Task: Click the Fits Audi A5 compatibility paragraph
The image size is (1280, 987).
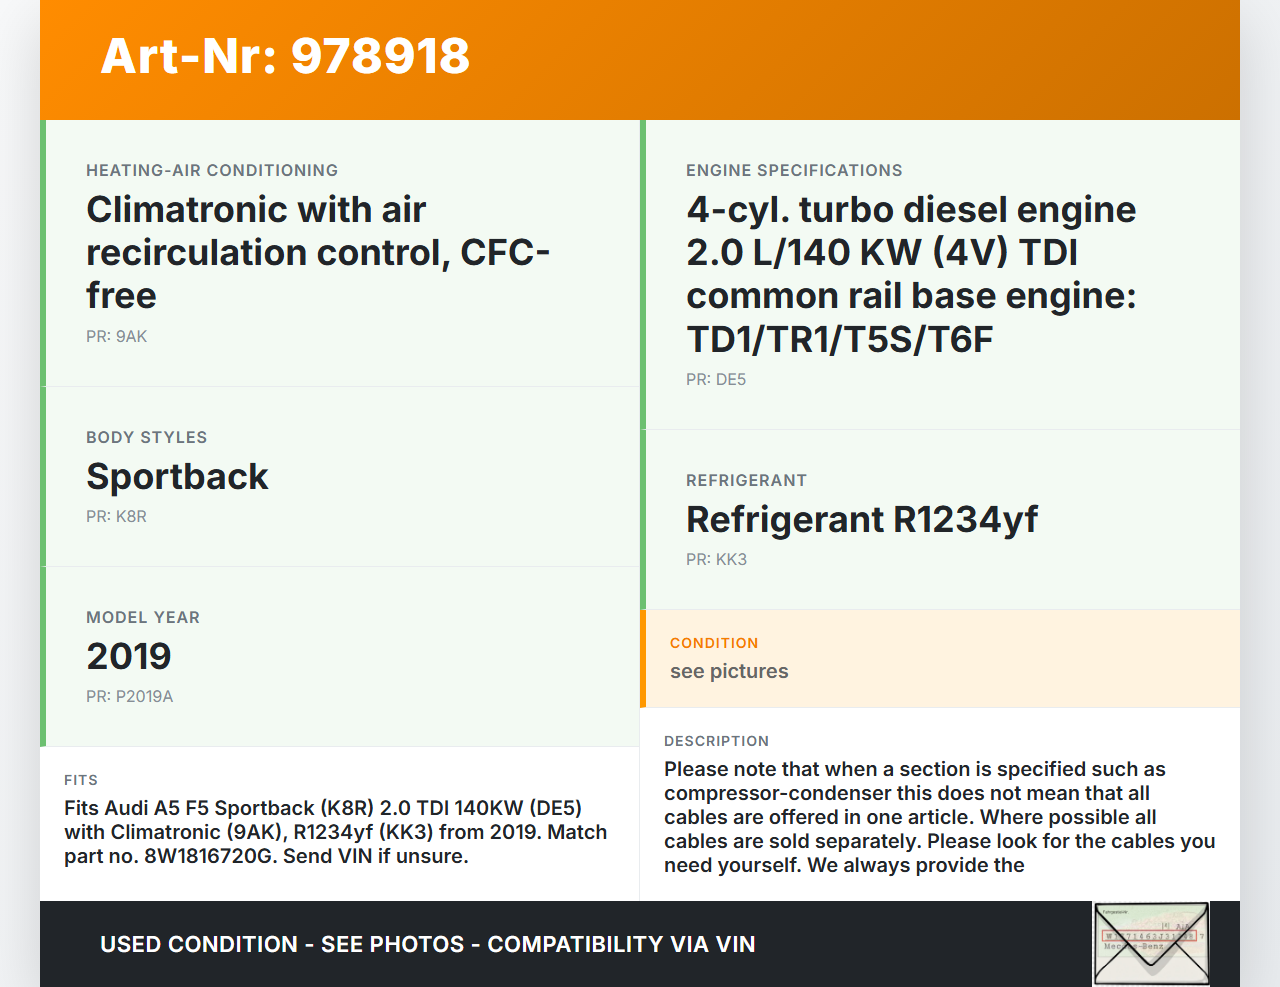Action: coord(335,832)
